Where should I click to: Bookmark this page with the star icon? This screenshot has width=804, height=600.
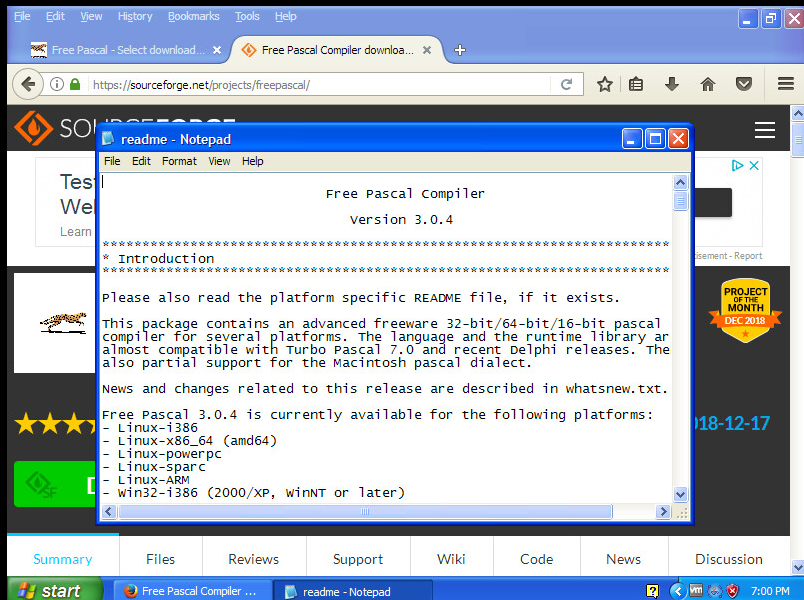[605, 85]
